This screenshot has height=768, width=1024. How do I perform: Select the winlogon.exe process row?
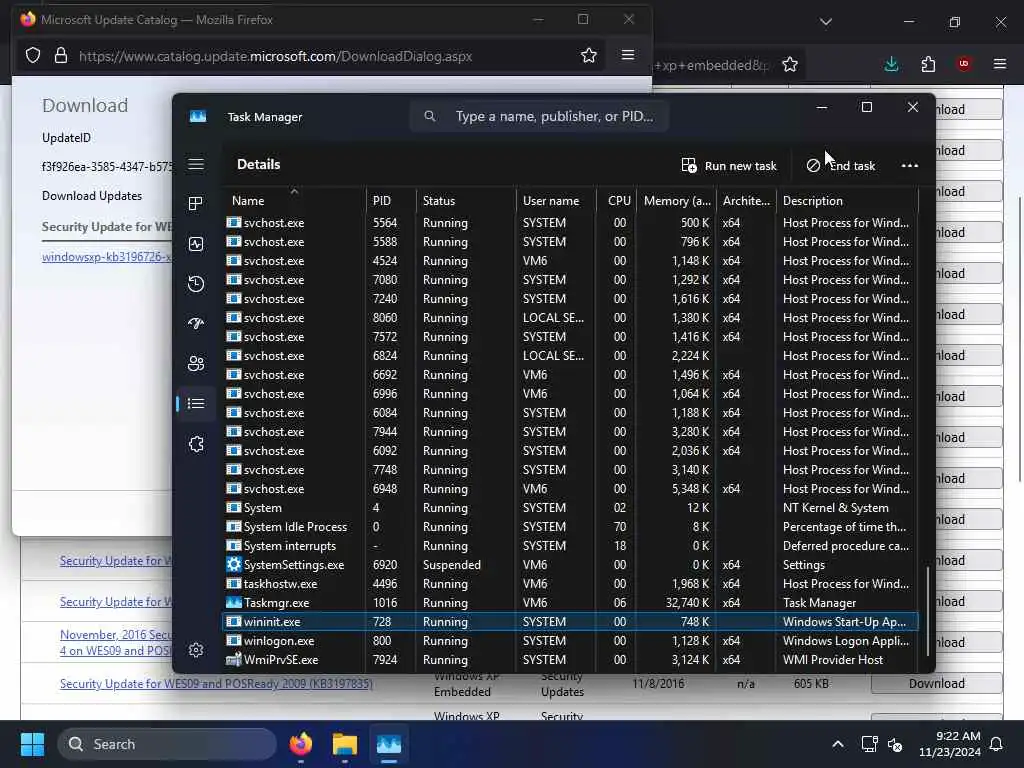point(571,641)
